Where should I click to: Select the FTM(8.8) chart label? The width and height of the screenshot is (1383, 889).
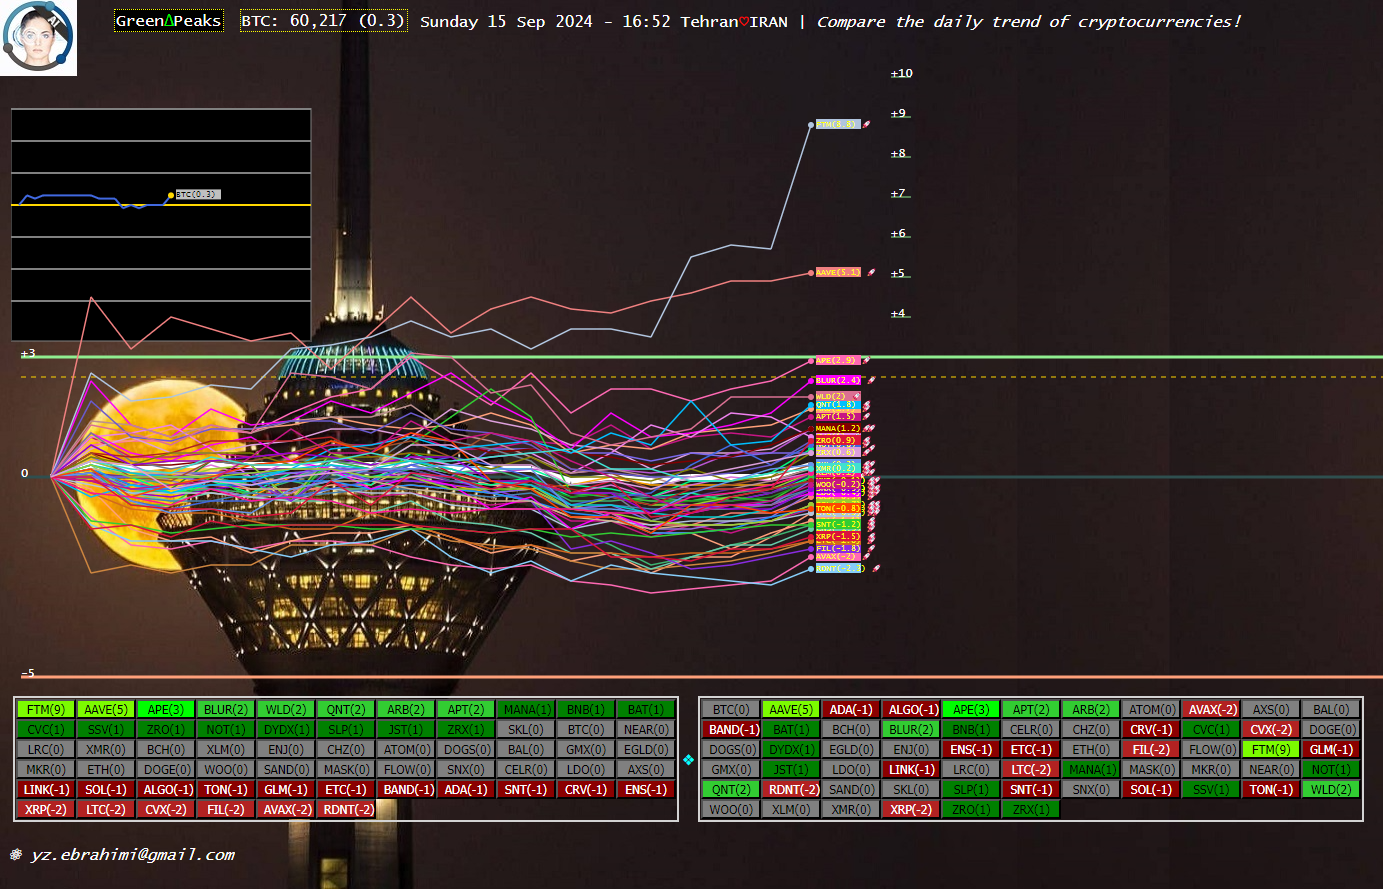[x=837, y=124]
